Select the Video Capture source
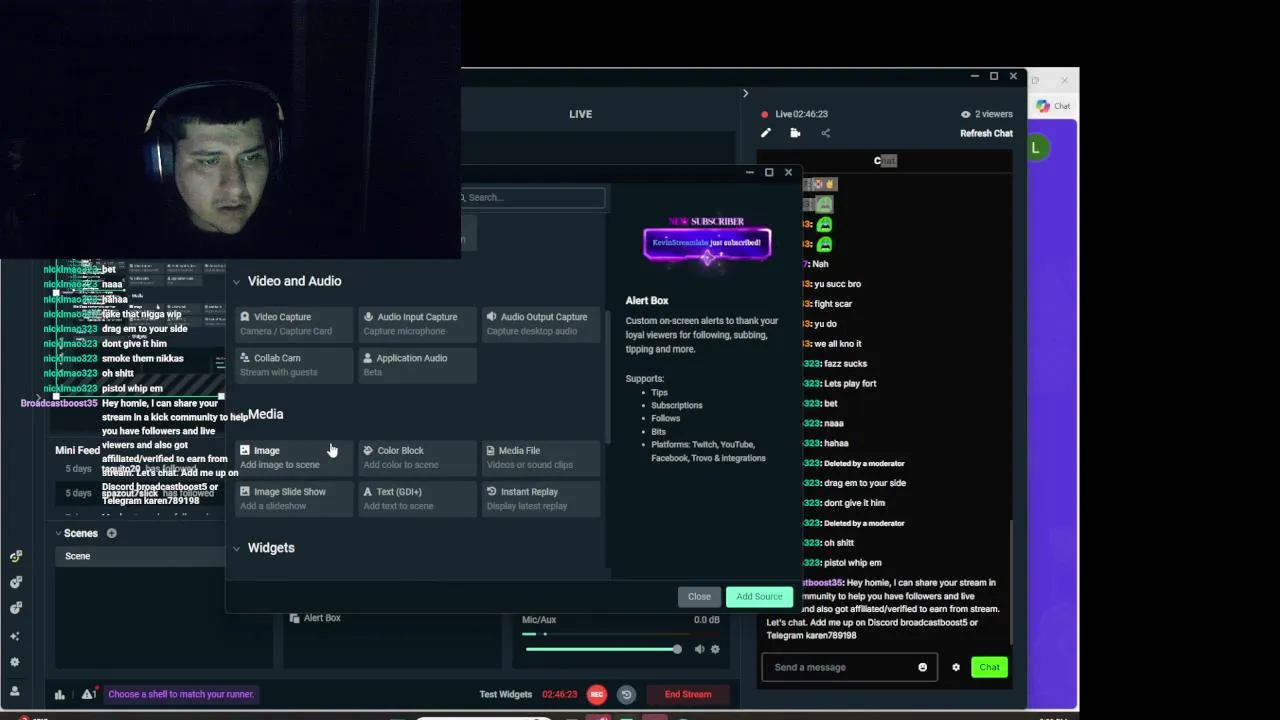 (294, 324)
